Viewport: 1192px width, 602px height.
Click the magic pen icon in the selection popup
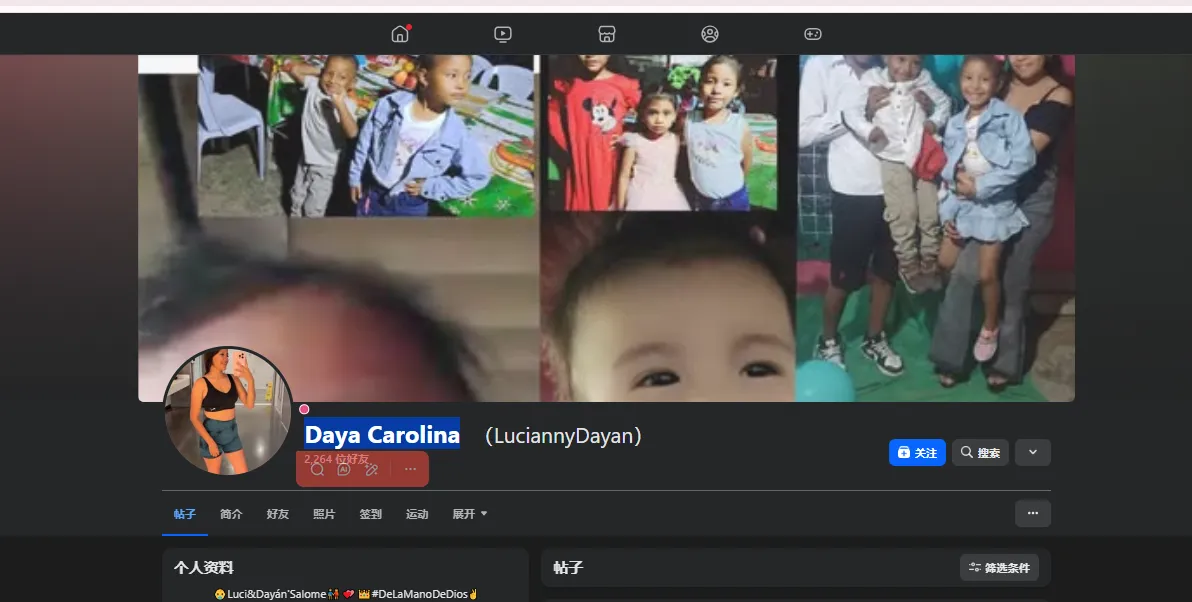tap(372, 470)
